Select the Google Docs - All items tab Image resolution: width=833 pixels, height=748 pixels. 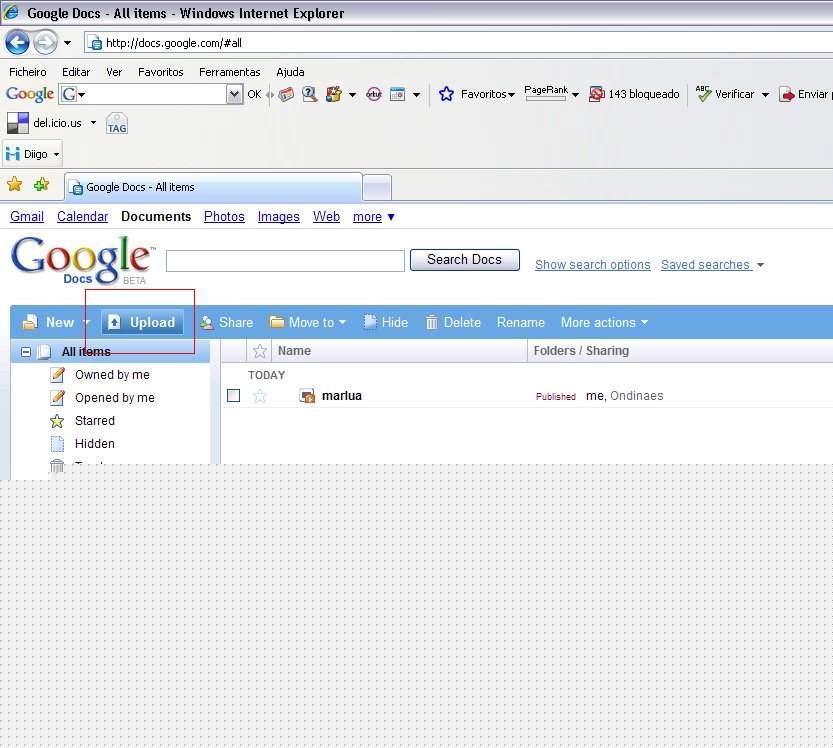213,187
